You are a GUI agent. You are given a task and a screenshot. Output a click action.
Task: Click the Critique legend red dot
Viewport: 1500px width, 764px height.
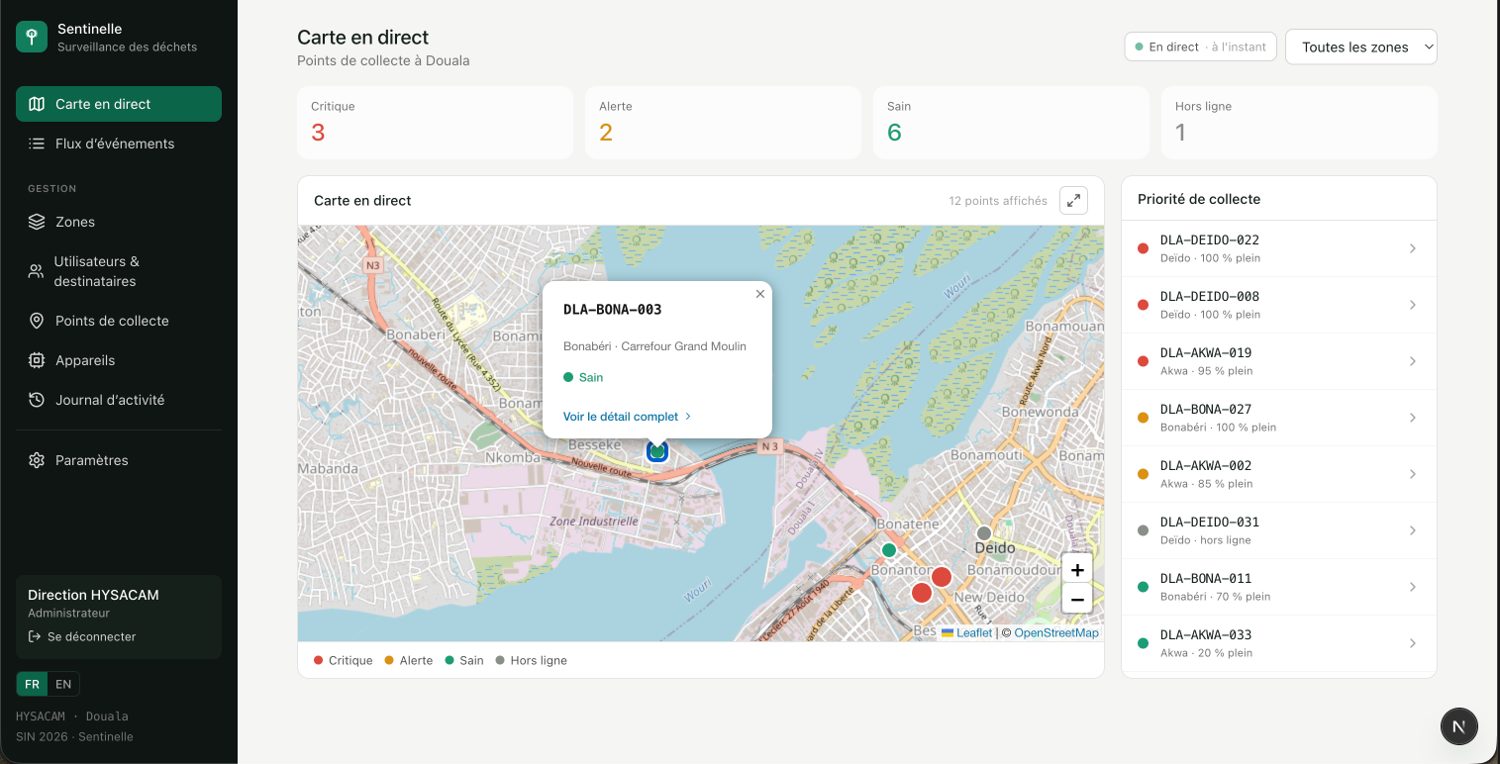click(x=319, y=660)
